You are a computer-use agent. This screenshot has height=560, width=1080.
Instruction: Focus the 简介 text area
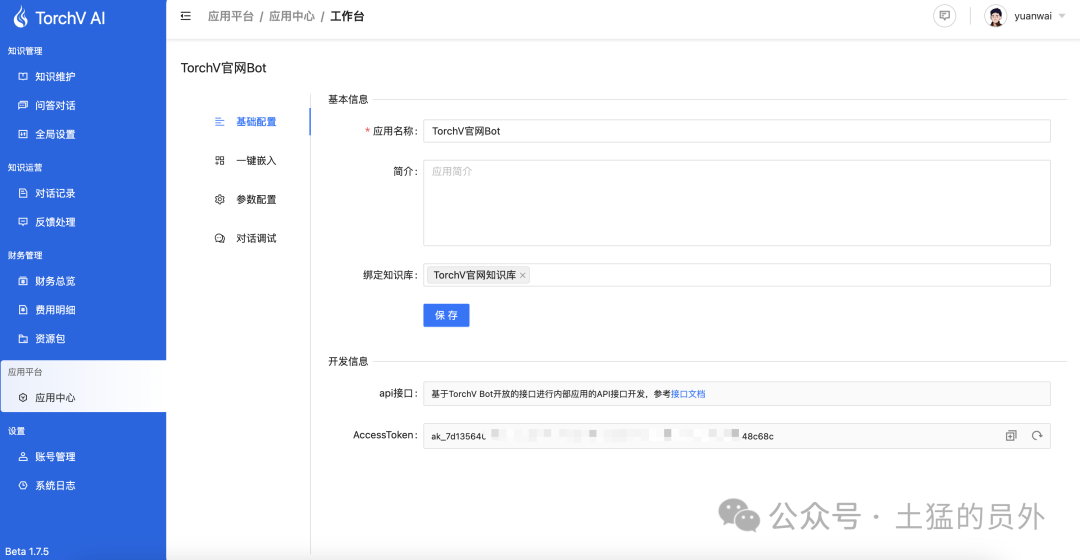pos(736,203)
